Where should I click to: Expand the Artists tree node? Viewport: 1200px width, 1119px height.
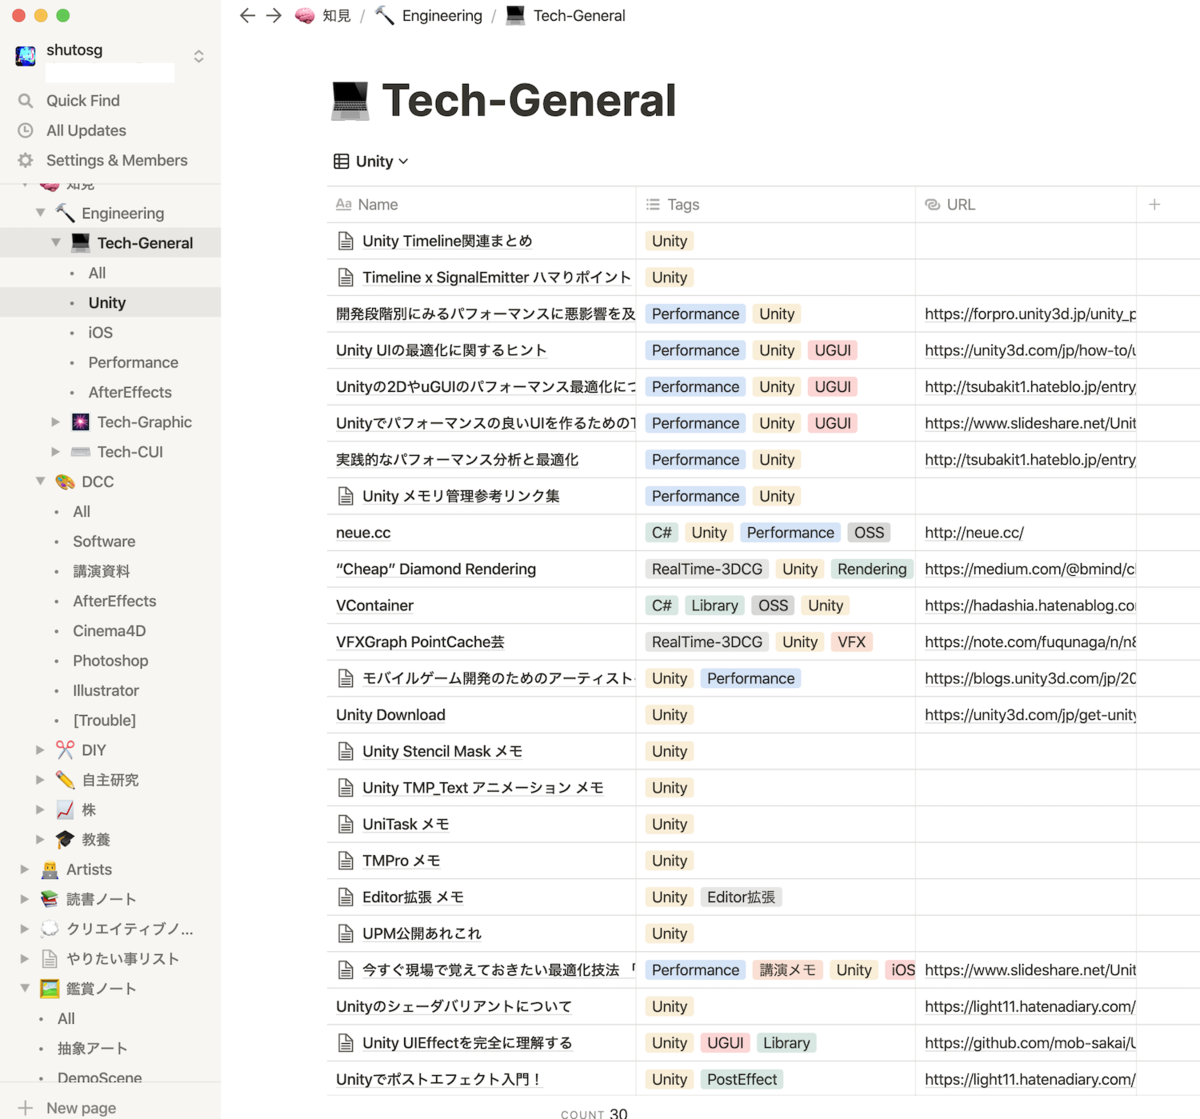(x=25, y=870)
